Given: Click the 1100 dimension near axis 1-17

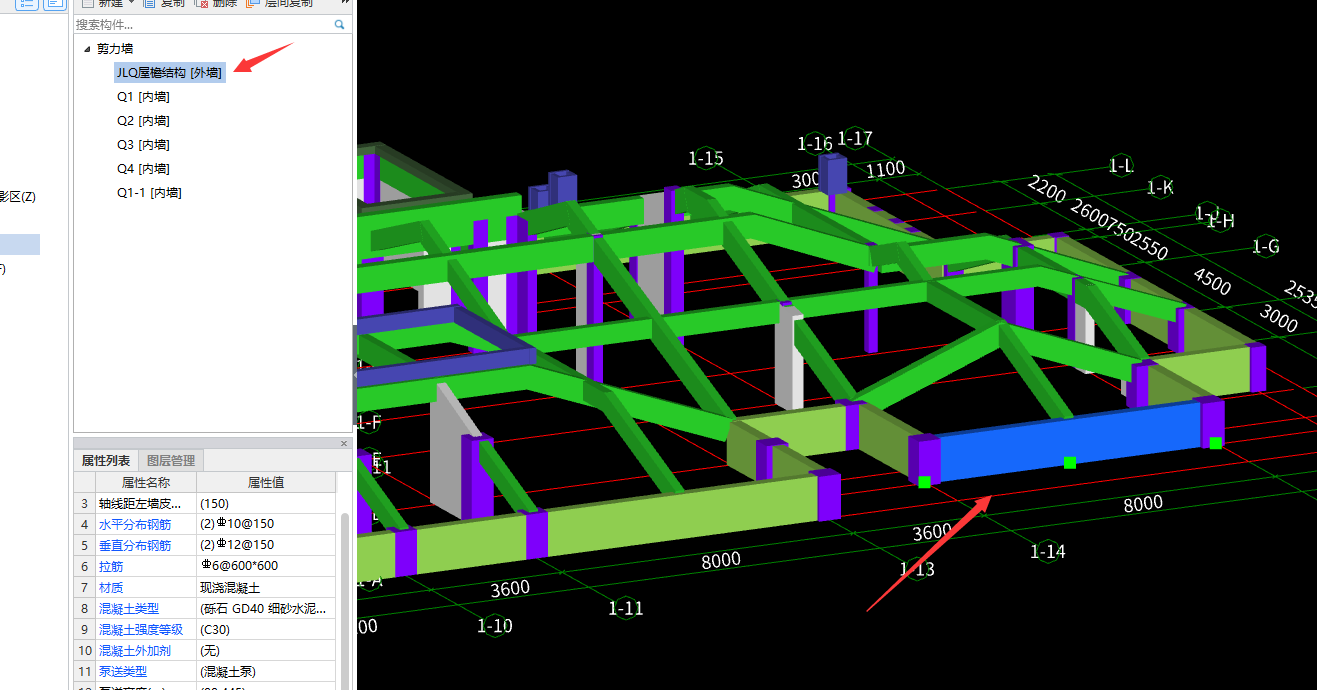Looking at the screenshot, I should click(x=886, y=169).
